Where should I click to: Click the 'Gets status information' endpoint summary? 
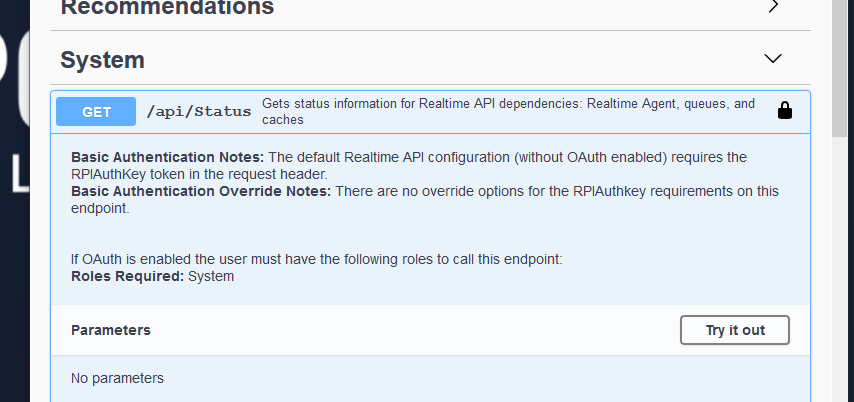[508, 111]
